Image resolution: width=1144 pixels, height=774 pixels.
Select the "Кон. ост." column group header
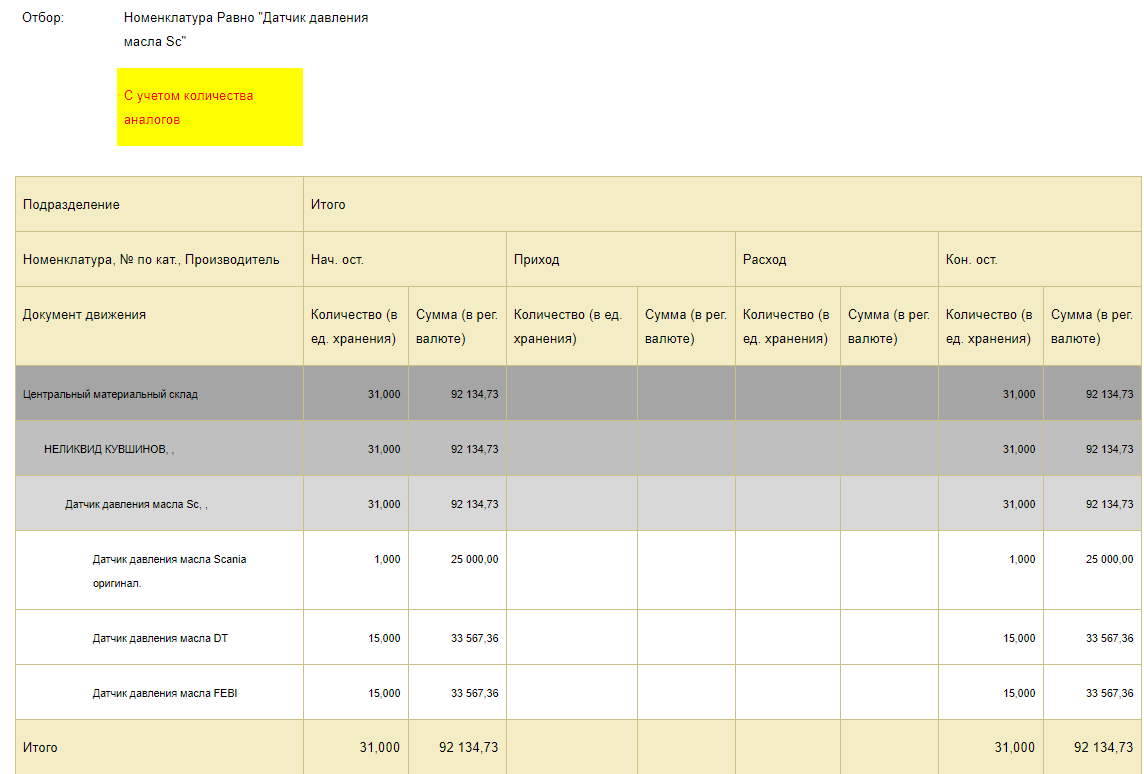point(971,259)
